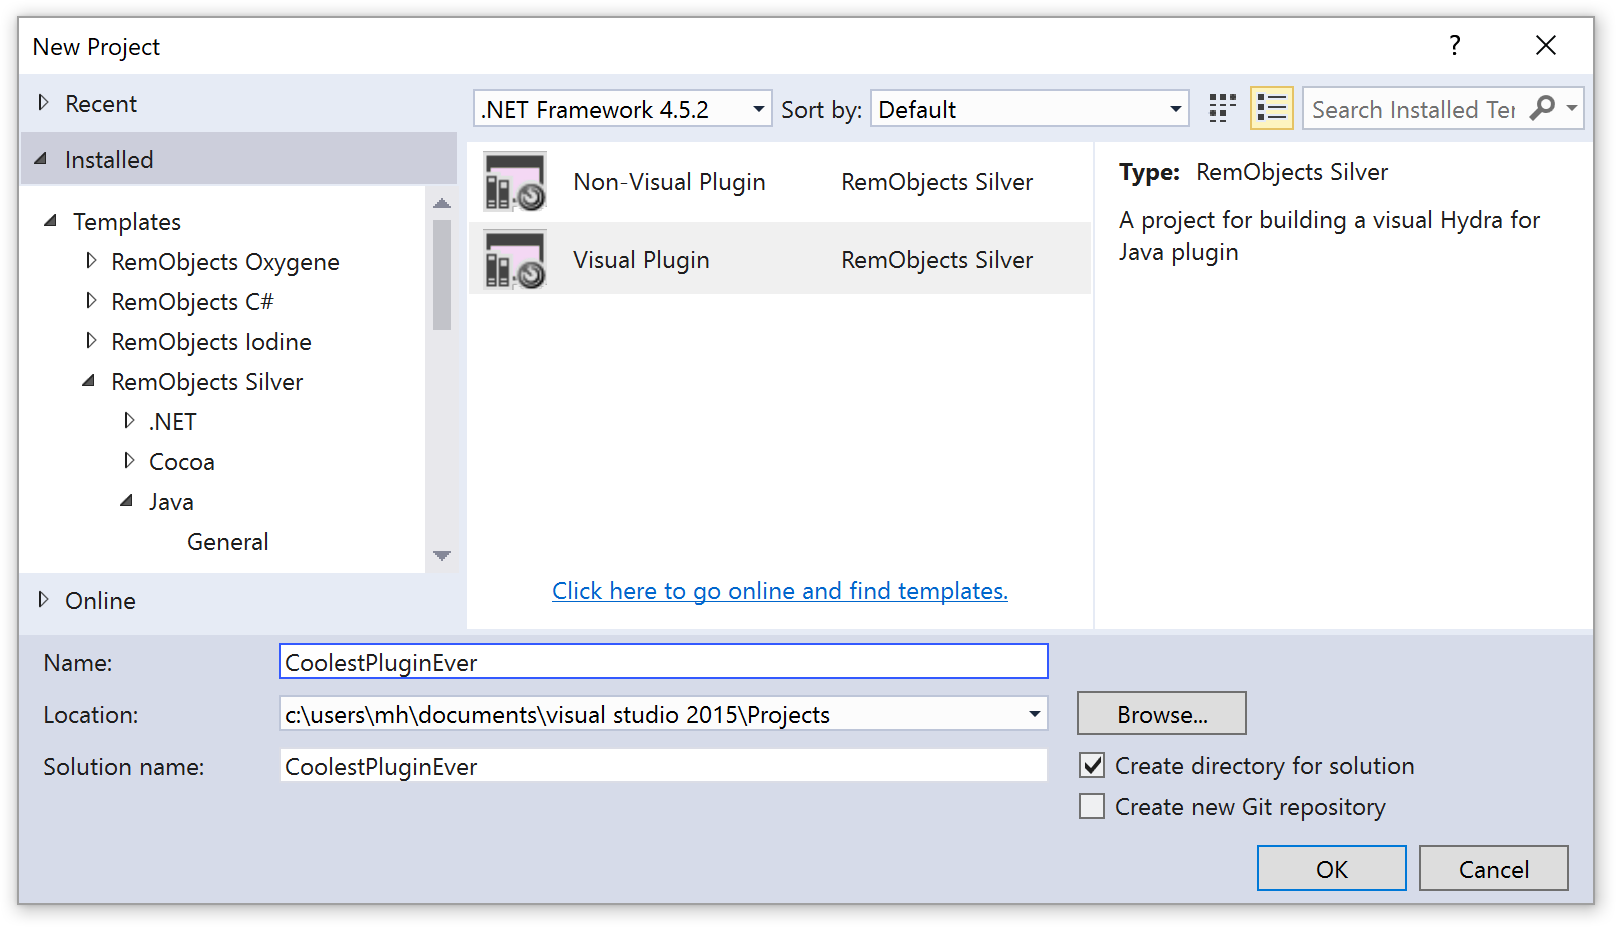Click the tree scrollbar down arrow
1616x927 pixels.
442,556
